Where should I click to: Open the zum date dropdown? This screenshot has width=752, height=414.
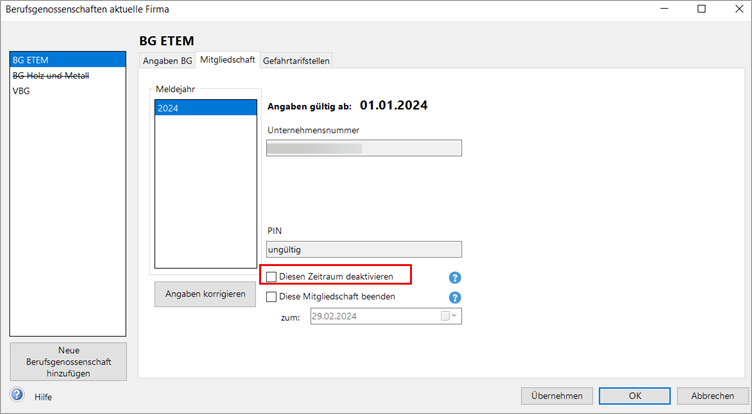(x=454, y=316)
